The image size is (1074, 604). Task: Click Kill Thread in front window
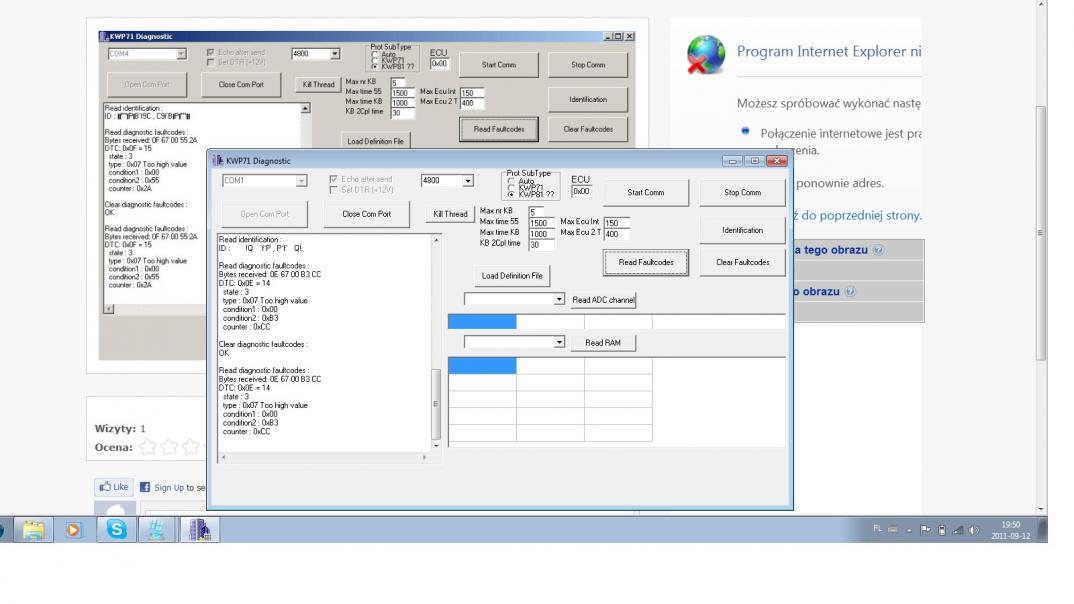(450, 214)
